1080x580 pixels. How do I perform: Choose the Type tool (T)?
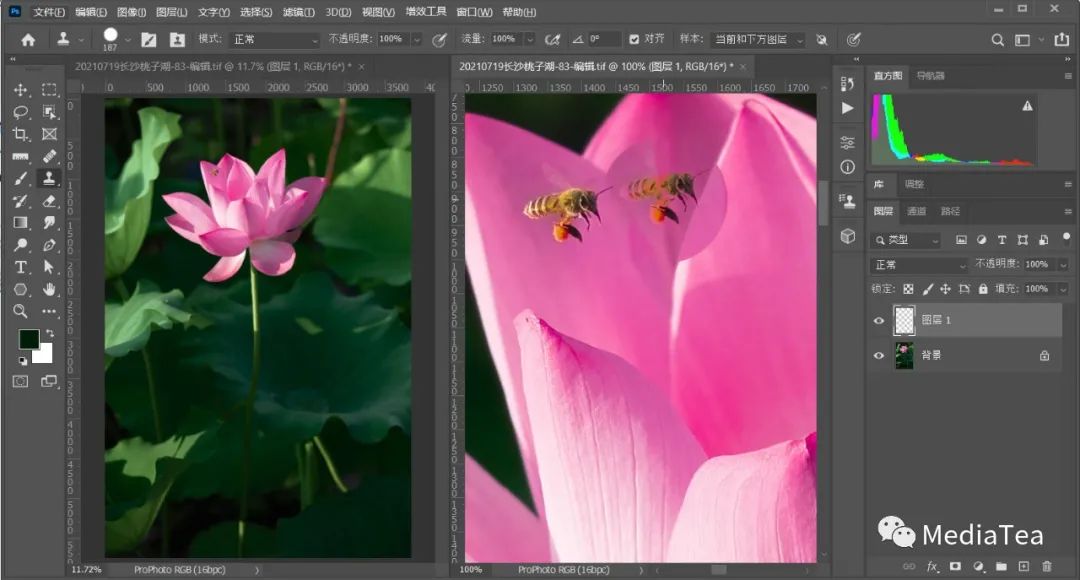[x=20, y=267]
